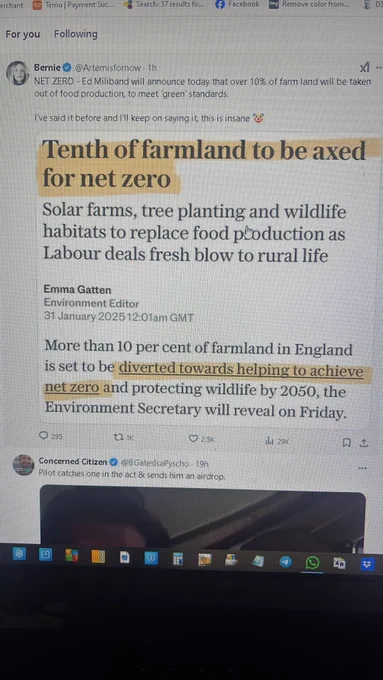Open the 'diverted towards helping to achieve' link
Screen dimensions: 383x680
coord(241,369)
